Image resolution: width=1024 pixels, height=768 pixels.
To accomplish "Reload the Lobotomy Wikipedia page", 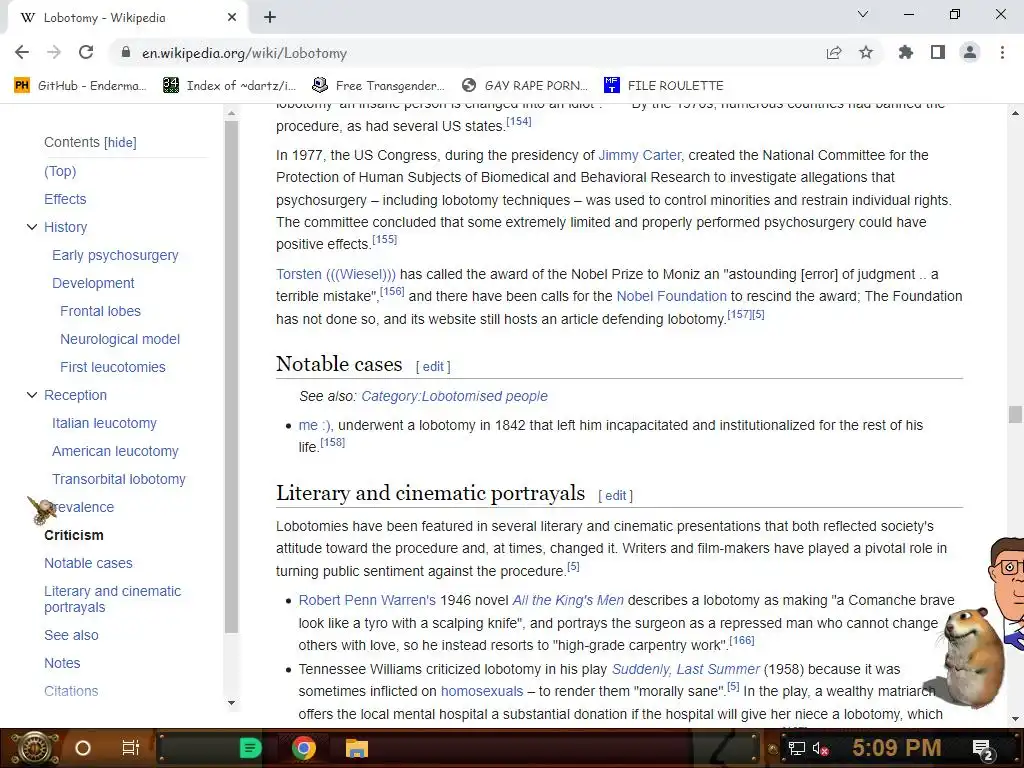I will [86, 53].
